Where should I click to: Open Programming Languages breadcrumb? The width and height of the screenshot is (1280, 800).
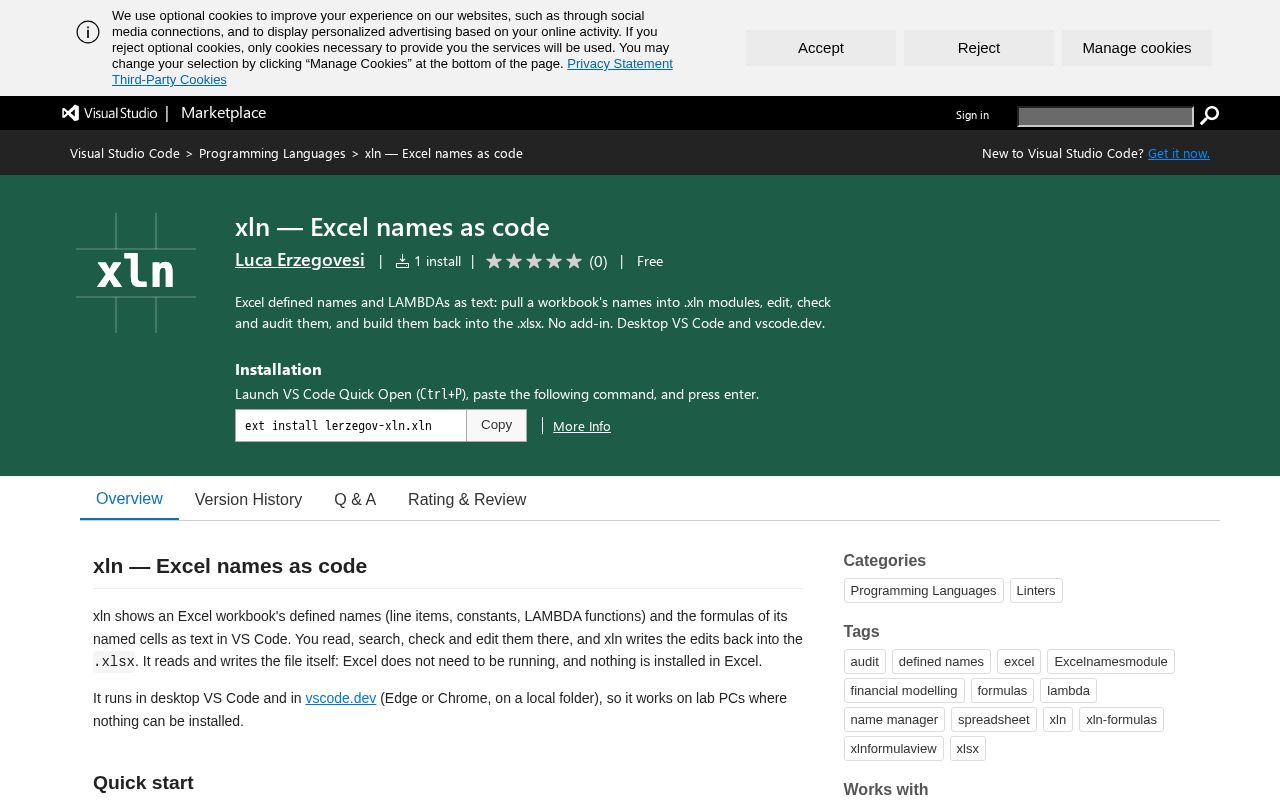(272, 153)
